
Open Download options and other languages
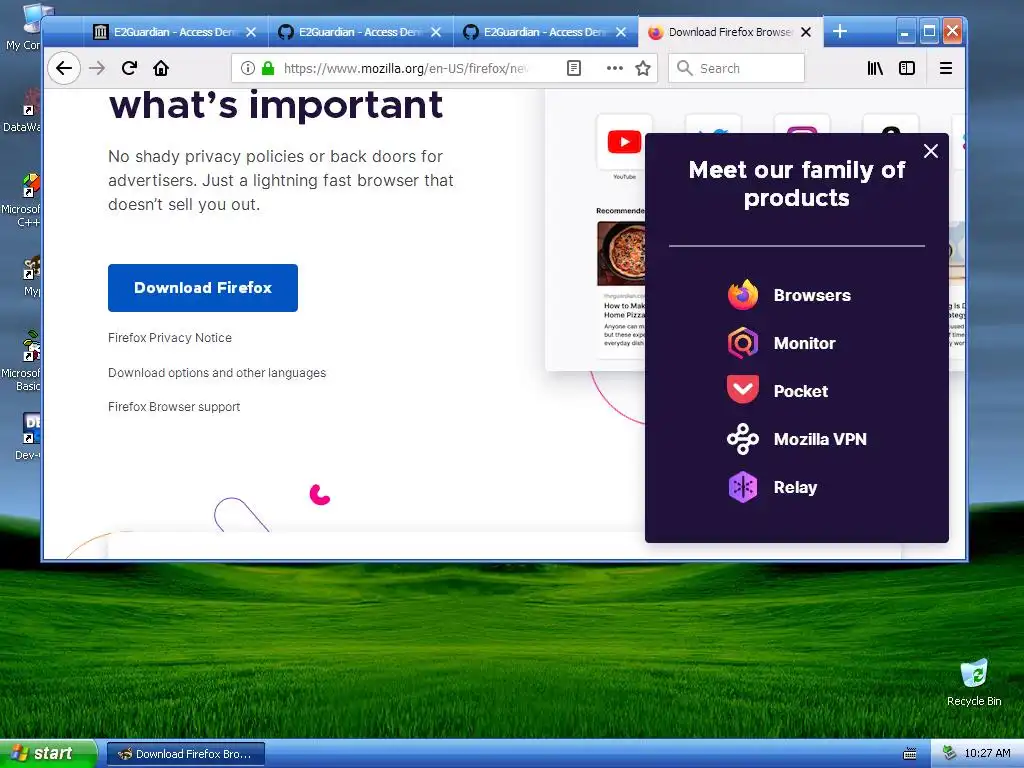pos(217,373)
